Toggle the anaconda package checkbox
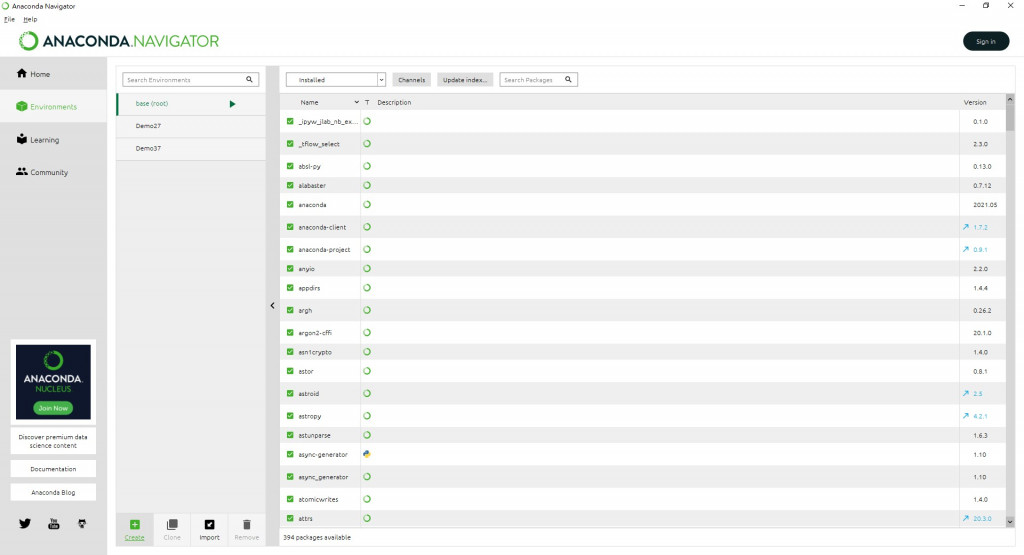 (290, 204)
